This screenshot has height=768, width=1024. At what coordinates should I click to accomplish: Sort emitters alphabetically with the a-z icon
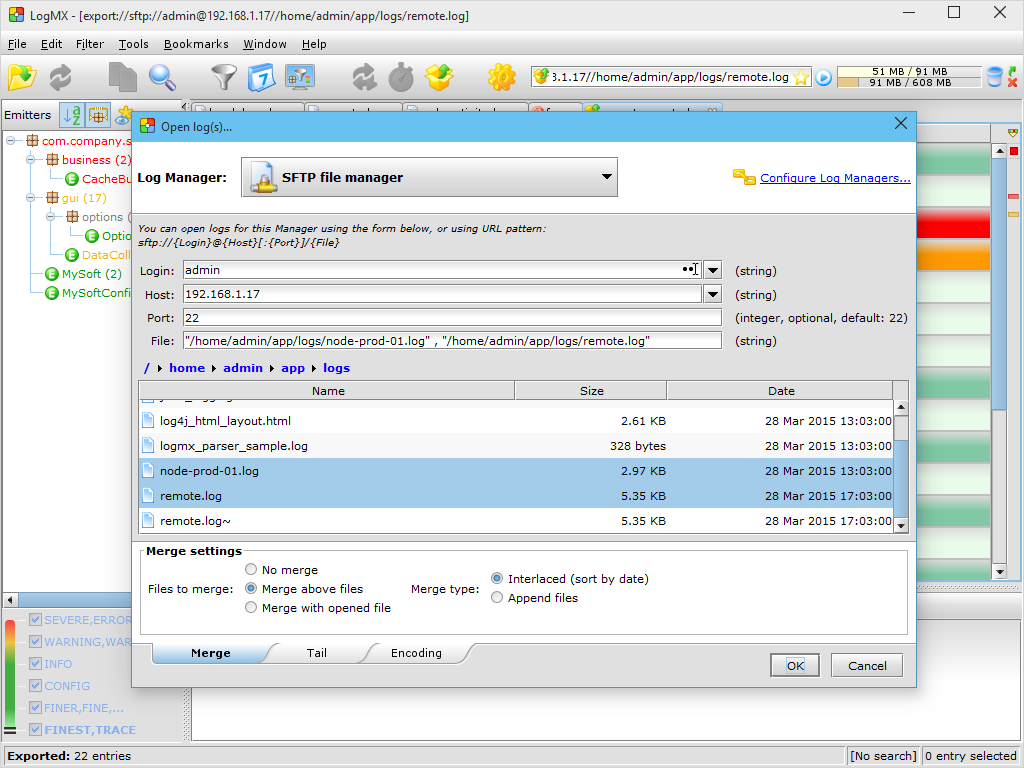[72, 116]
